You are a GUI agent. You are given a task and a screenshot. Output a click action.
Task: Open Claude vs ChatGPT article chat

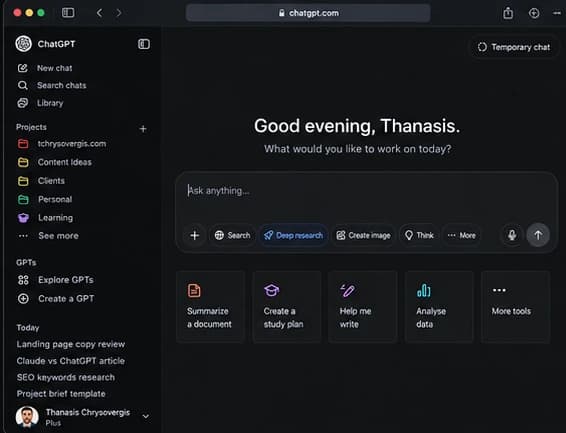coord(71,361)
